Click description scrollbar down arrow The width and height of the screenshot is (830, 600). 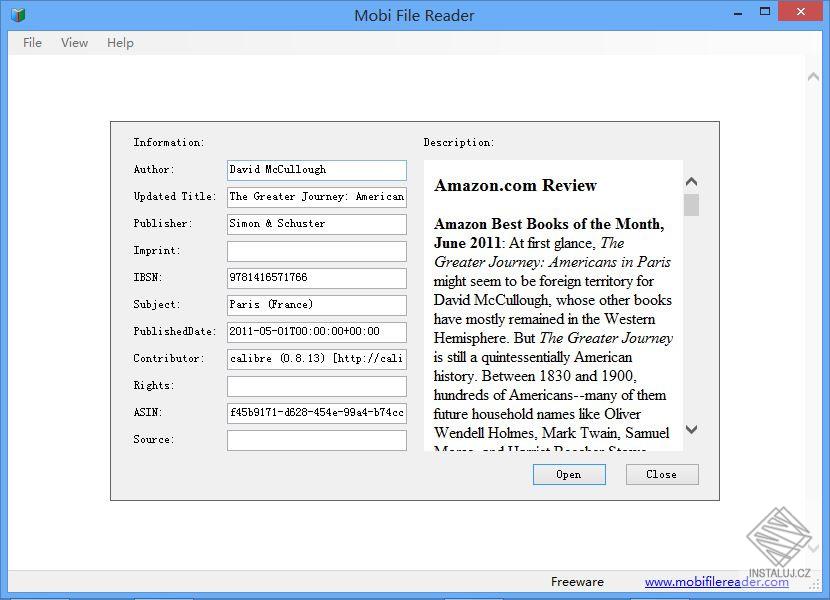tap(691, 429)
